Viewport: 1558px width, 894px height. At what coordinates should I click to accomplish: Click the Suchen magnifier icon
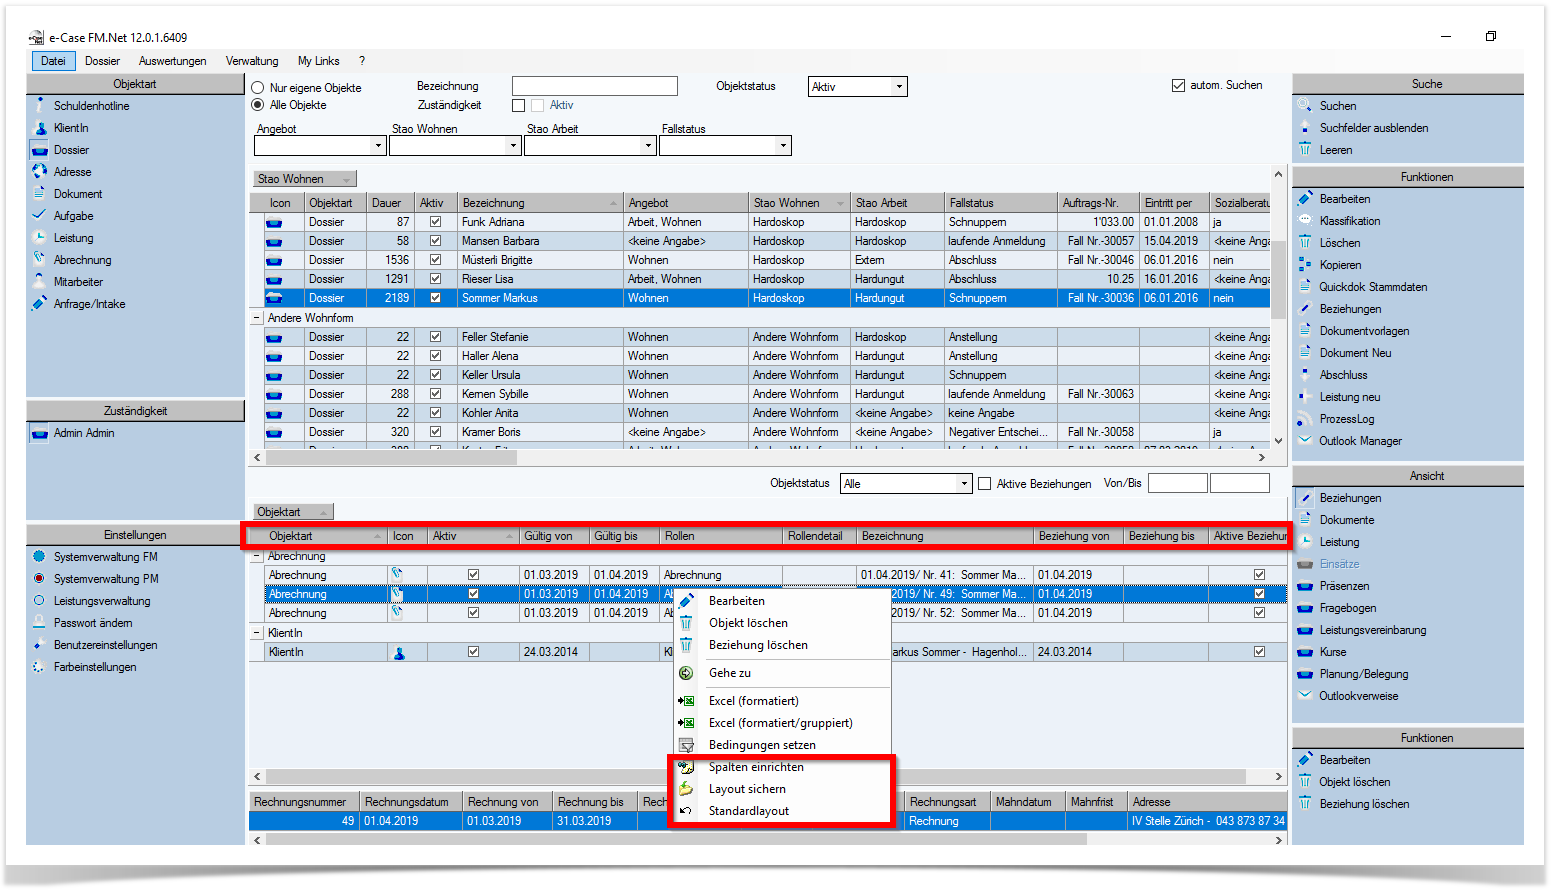point(1305,105)
